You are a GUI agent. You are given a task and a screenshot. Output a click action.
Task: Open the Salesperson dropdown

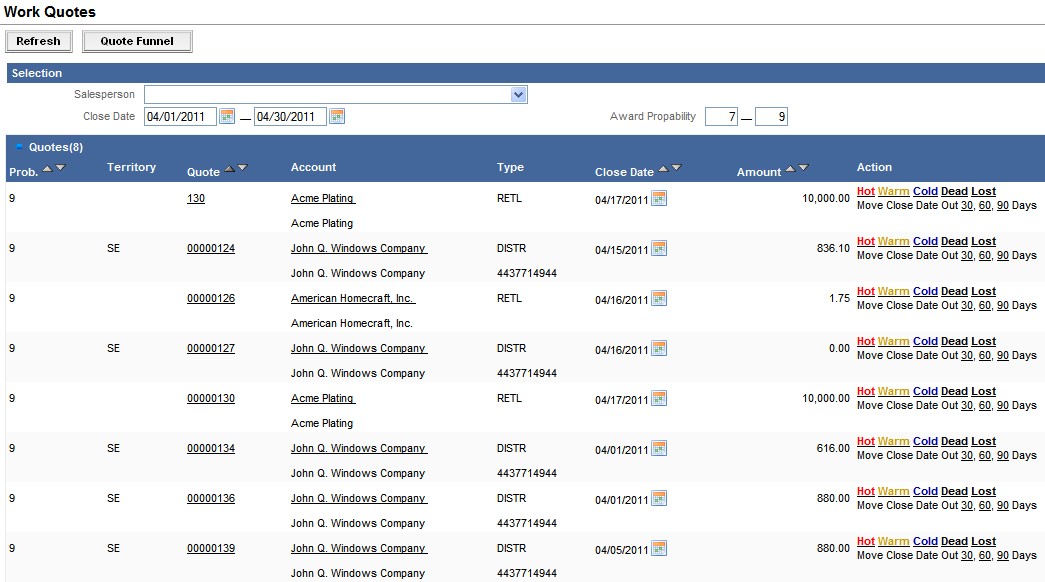coord(518,95)
